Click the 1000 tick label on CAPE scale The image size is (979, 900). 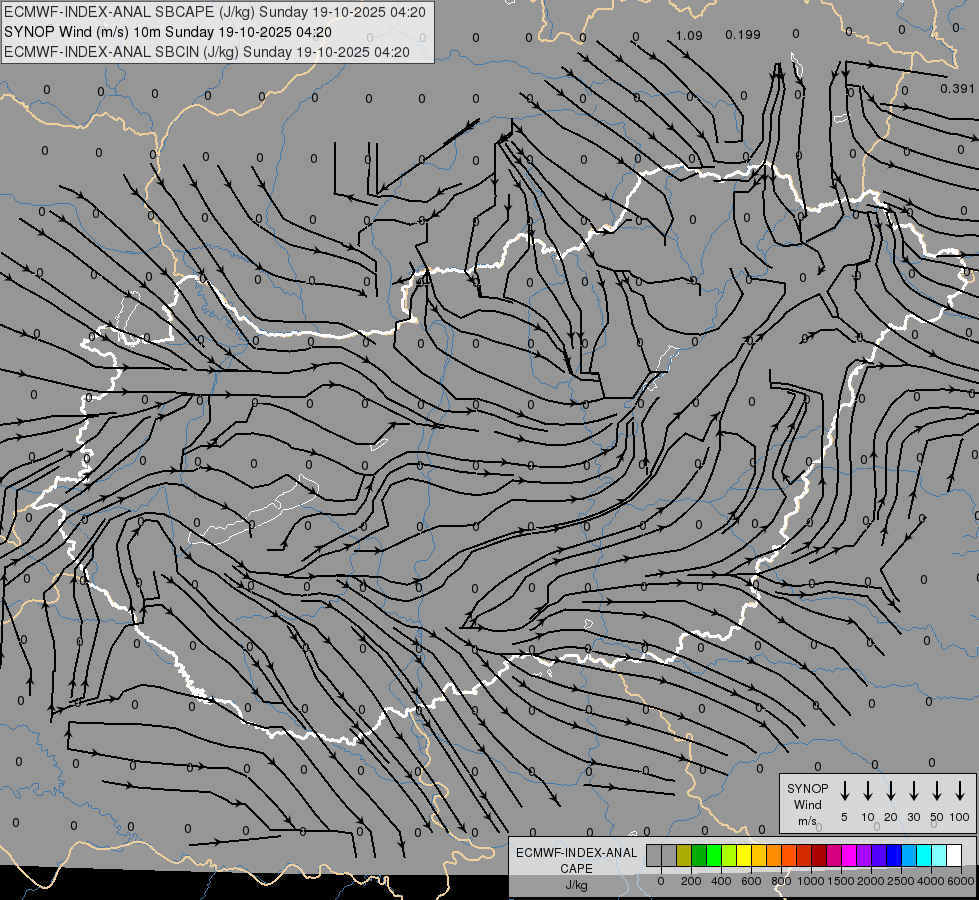[810, 881]
